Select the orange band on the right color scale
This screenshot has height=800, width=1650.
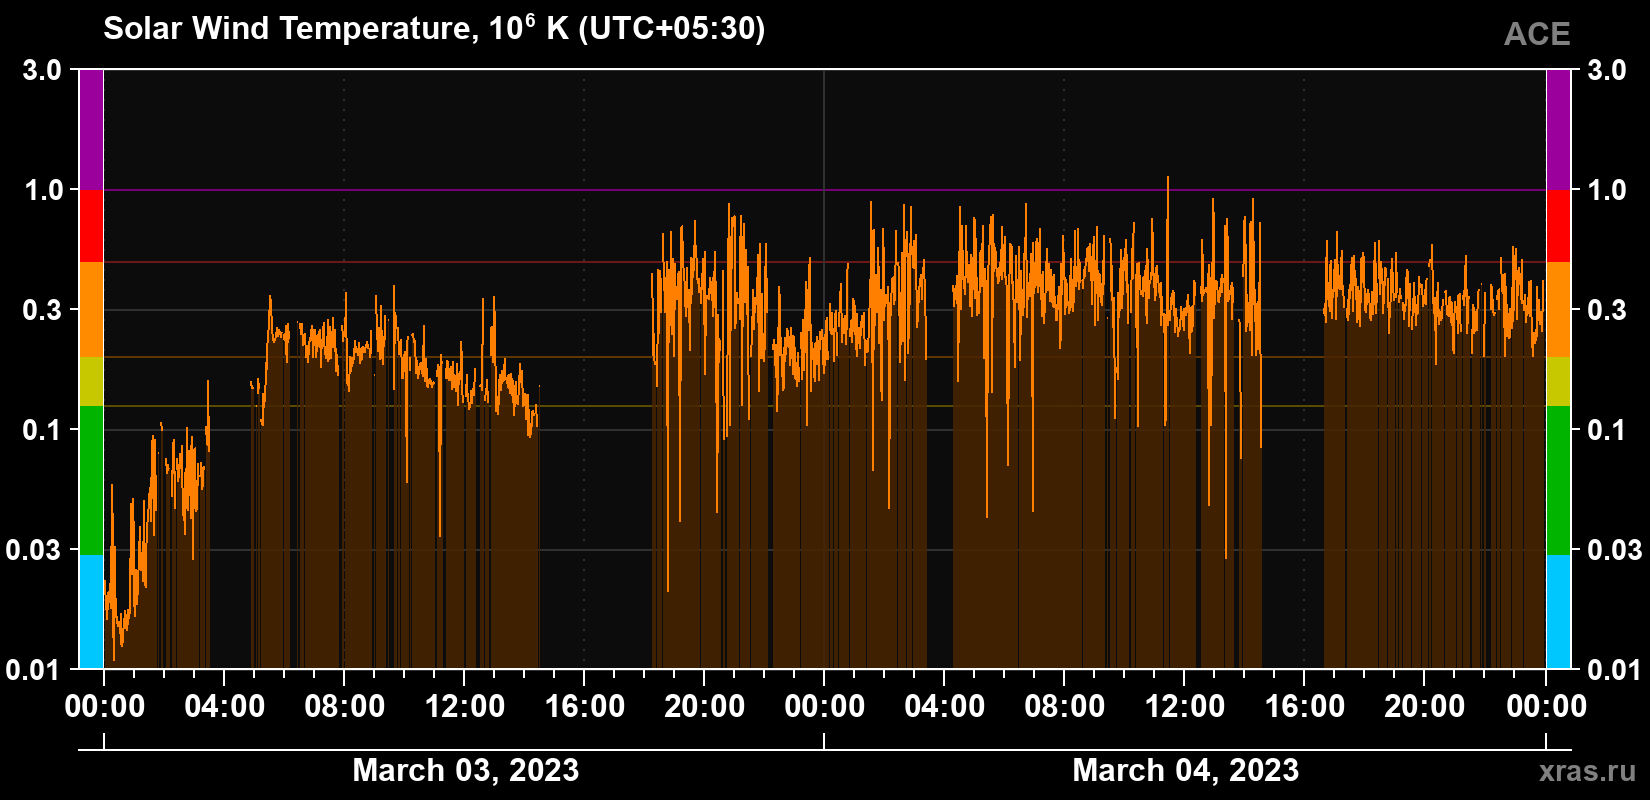[1558, 310]
